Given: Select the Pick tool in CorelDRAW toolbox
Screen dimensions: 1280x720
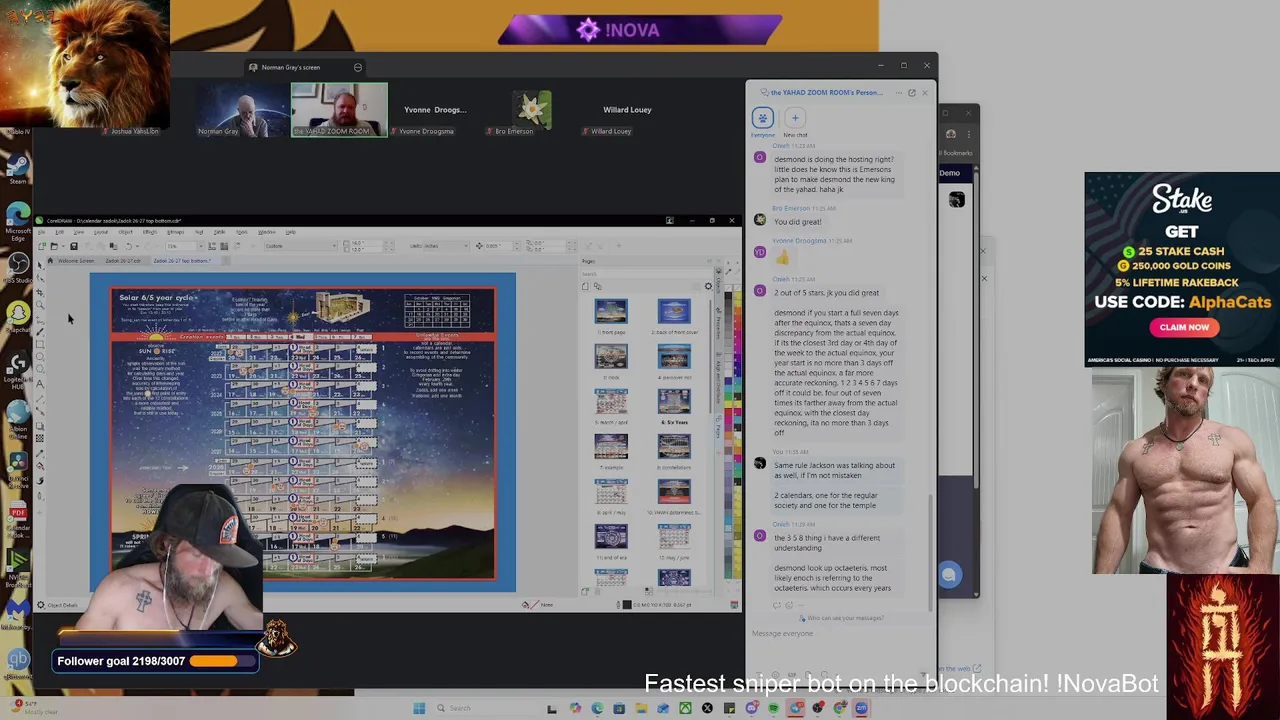Looking at the screenshot, I should click(x=40, y=265).
